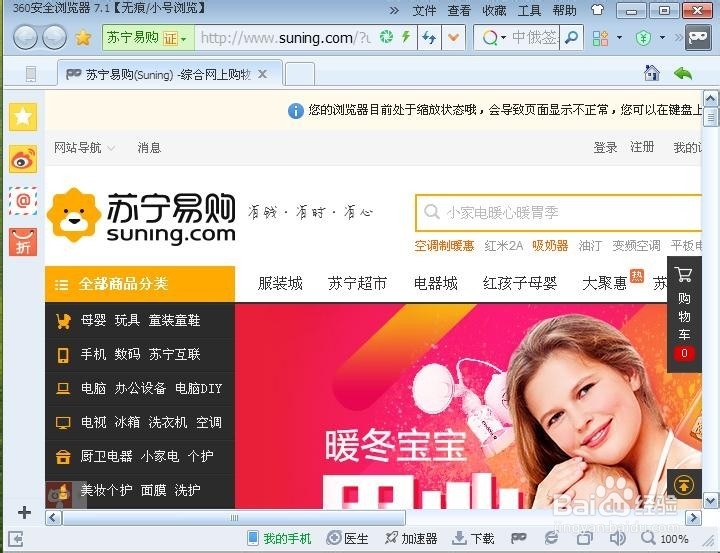720x553 pixels.
Task: Click the green shield security icon
Action: (643, 38)
